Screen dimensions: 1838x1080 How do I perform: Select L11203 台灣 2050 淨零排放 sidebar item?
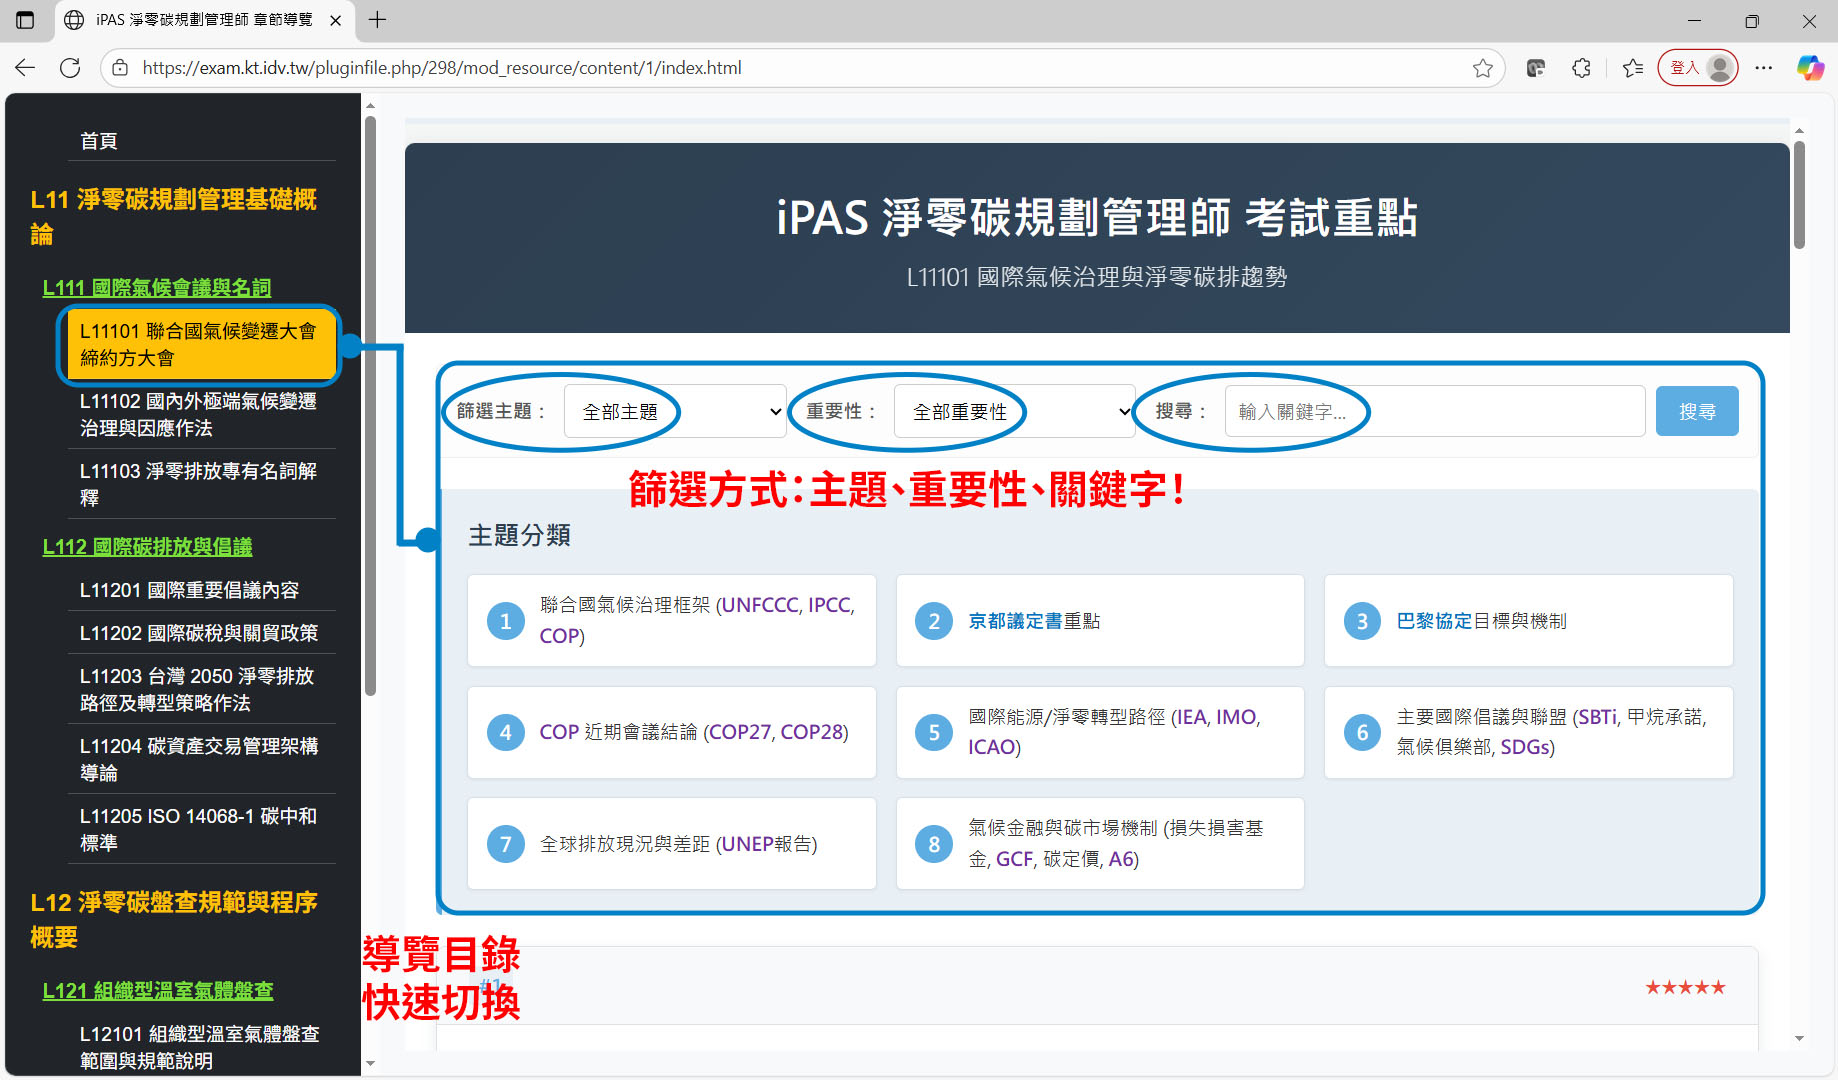pos(198,689)
